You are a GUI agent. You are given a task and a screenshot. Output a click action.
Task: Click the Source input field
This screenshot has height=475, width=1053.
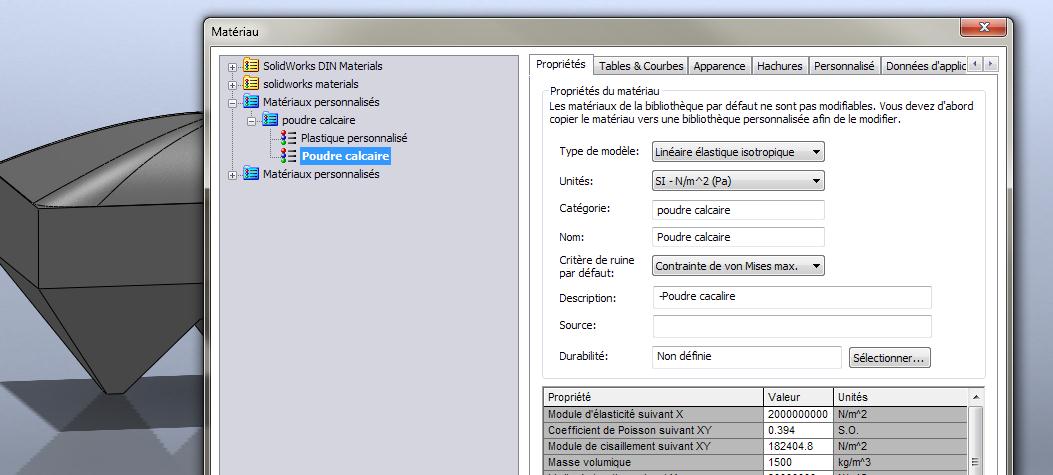[792, 326]
